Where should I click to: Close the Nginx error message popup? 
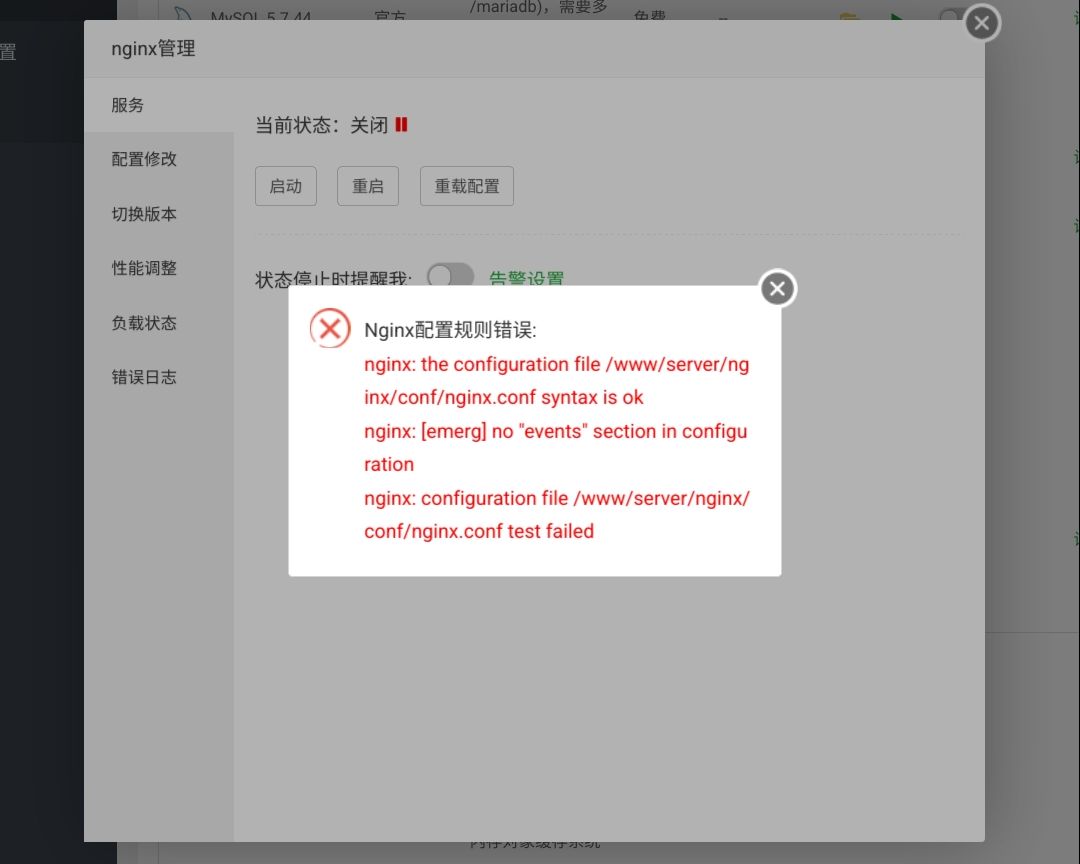tap(778, 289)
